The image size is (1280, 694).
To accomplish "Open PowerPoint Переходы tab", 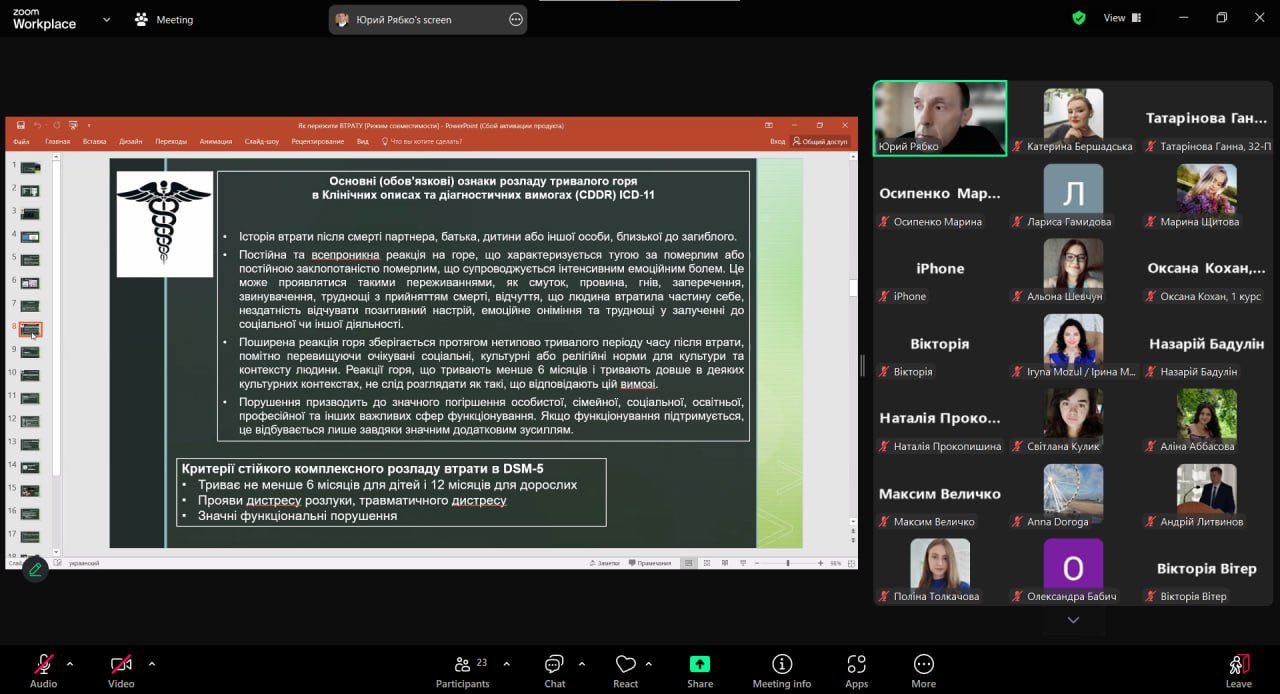I will pos(171,141).
